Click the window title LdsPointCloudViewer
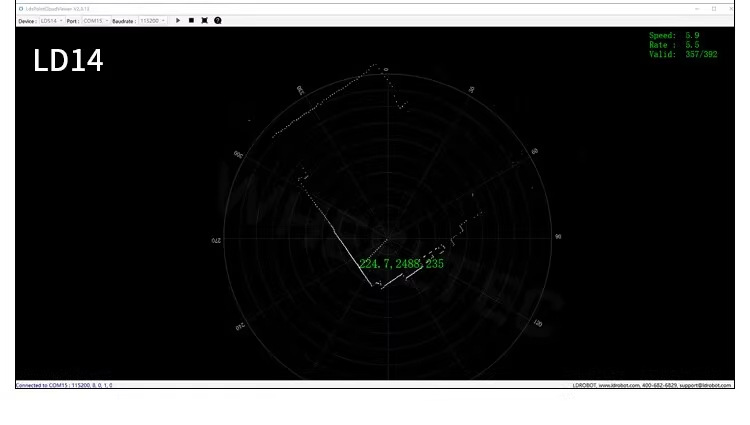 pyautogui.click(x=57, y=9)
